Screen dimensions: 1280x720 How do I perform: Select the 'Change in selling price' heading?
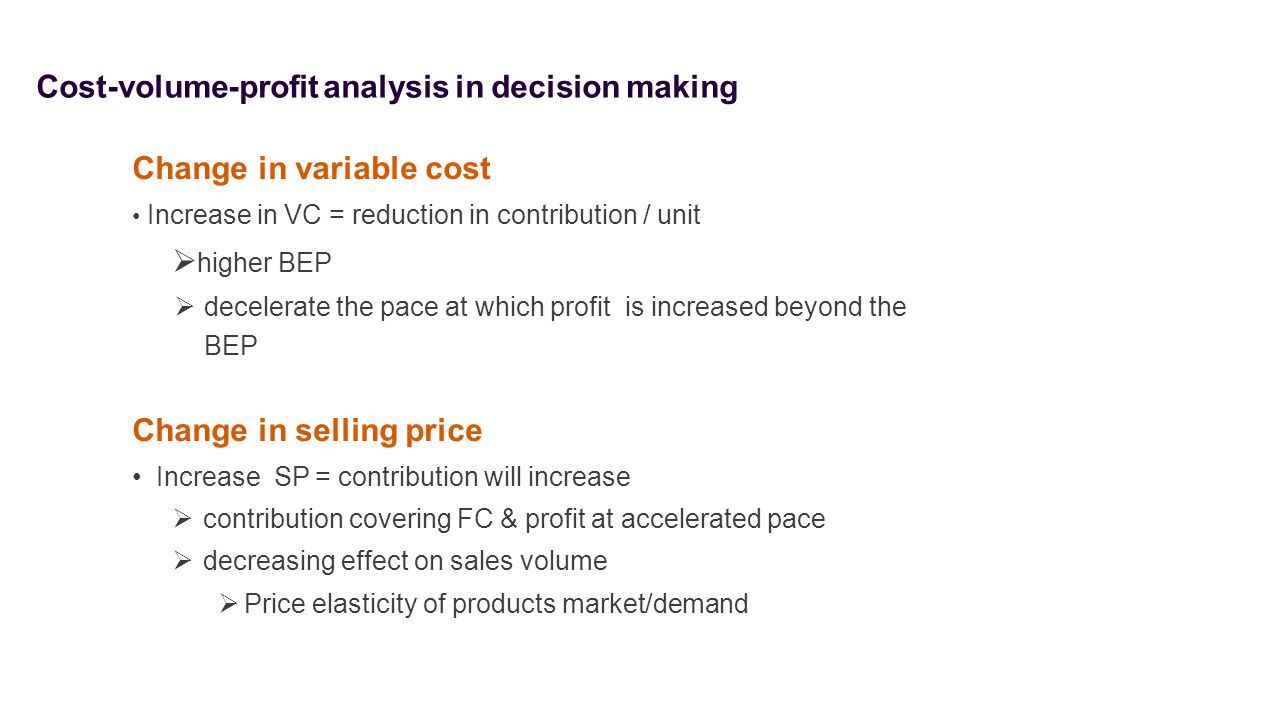click(x=307, y=431)
